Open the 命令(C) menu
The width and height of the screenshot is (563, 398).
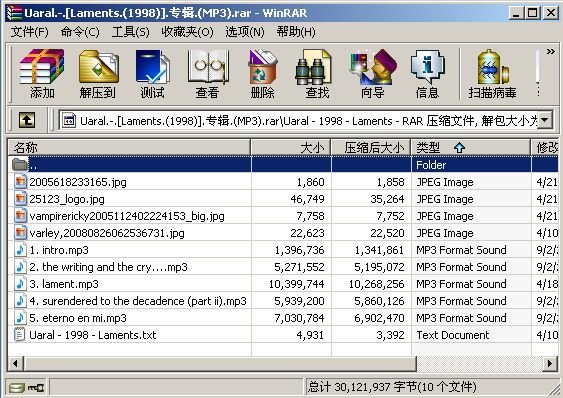pyautogui.click(x=80, y=32)
